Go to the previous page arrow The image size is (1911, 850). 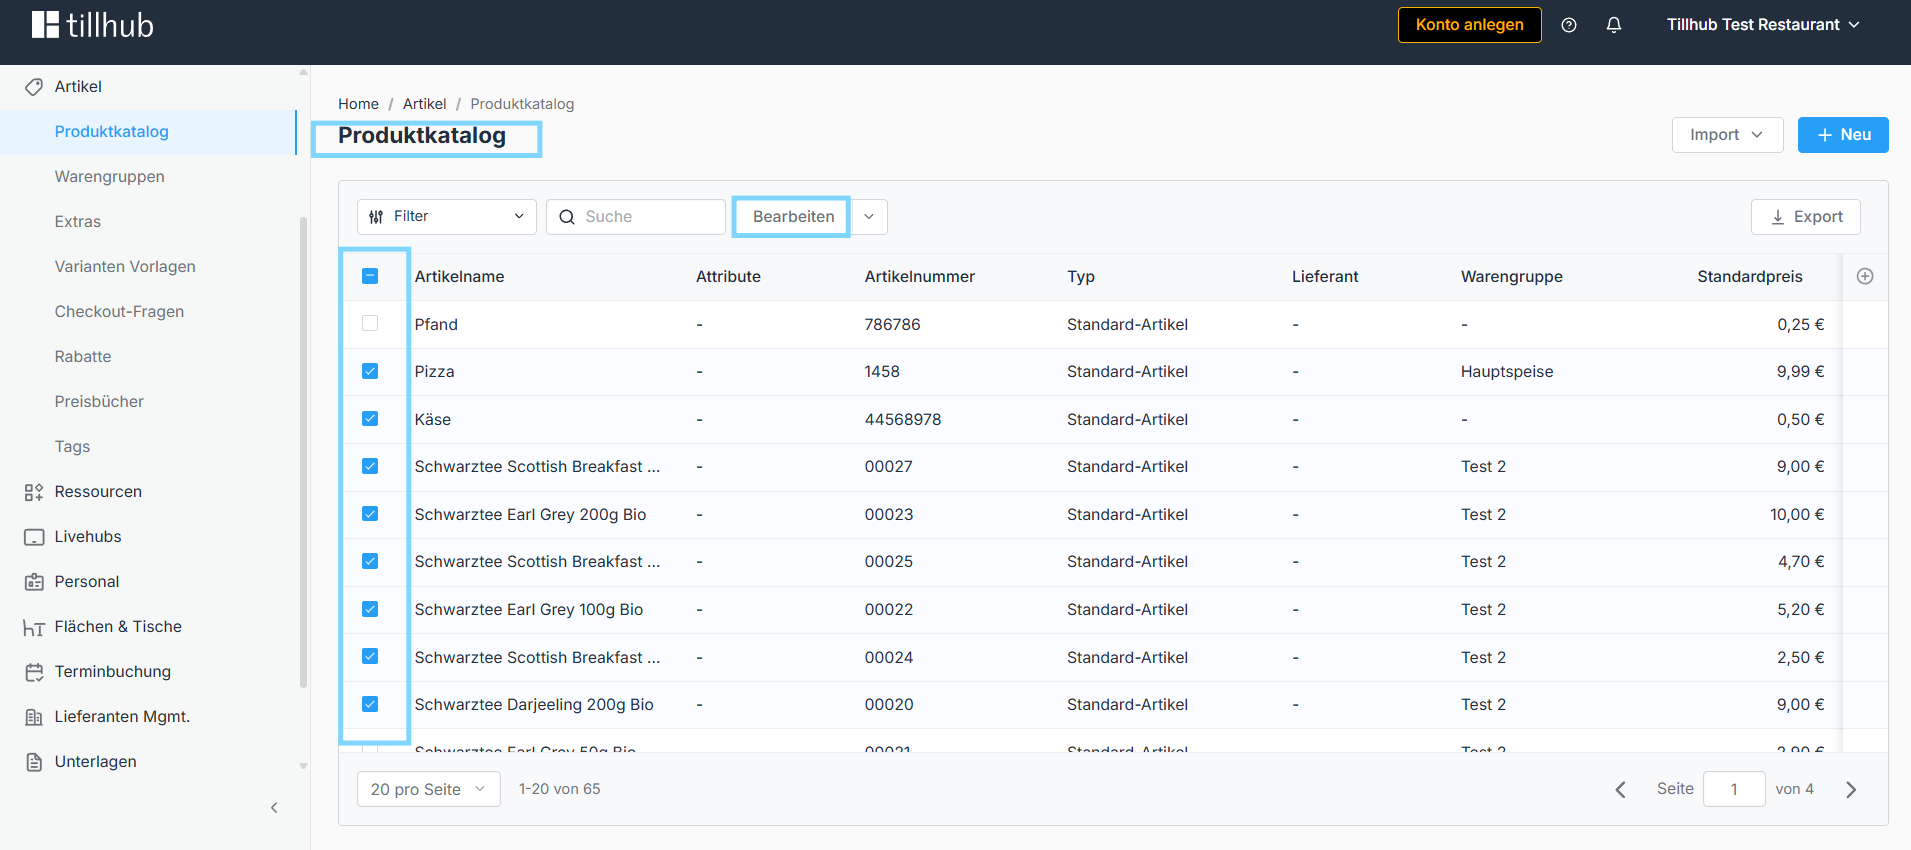pos(1620,790)
